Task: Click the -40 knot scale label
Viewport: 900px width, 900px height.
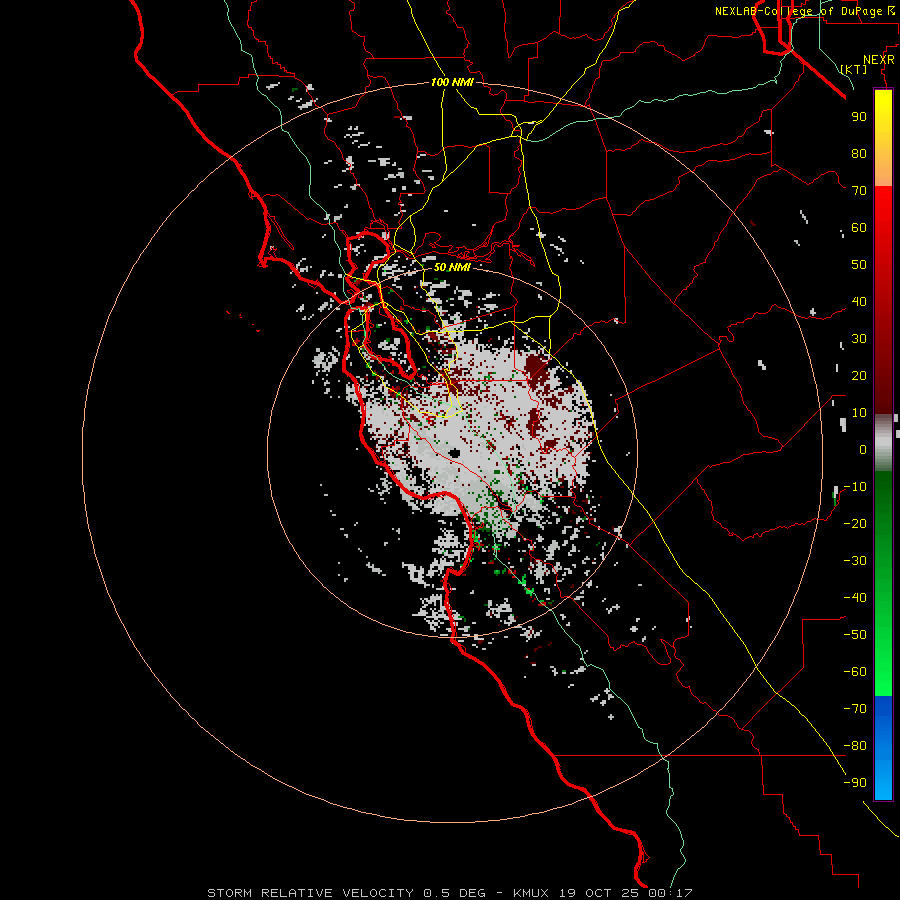Action: [855, 598]
